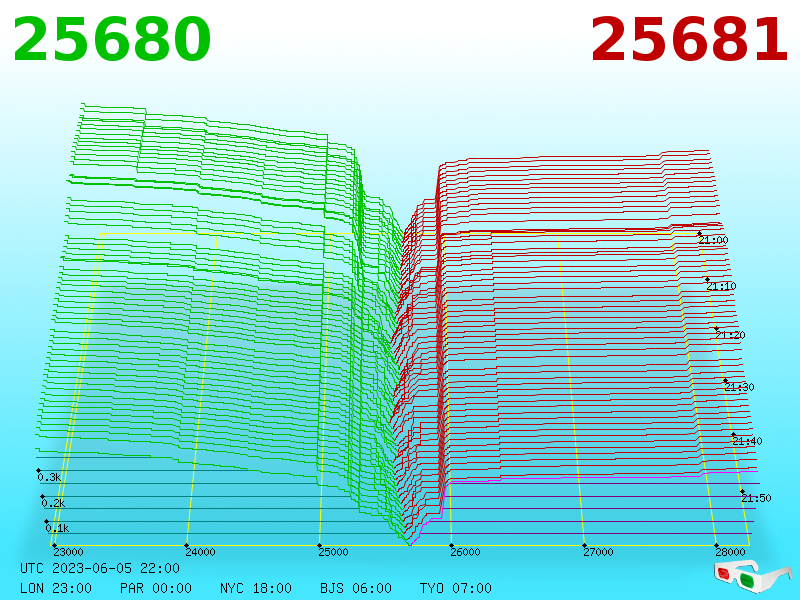Click the 21:40 time axis marker
The width and height of the screenshot is (800, 600).
click(x=747, y=441)
